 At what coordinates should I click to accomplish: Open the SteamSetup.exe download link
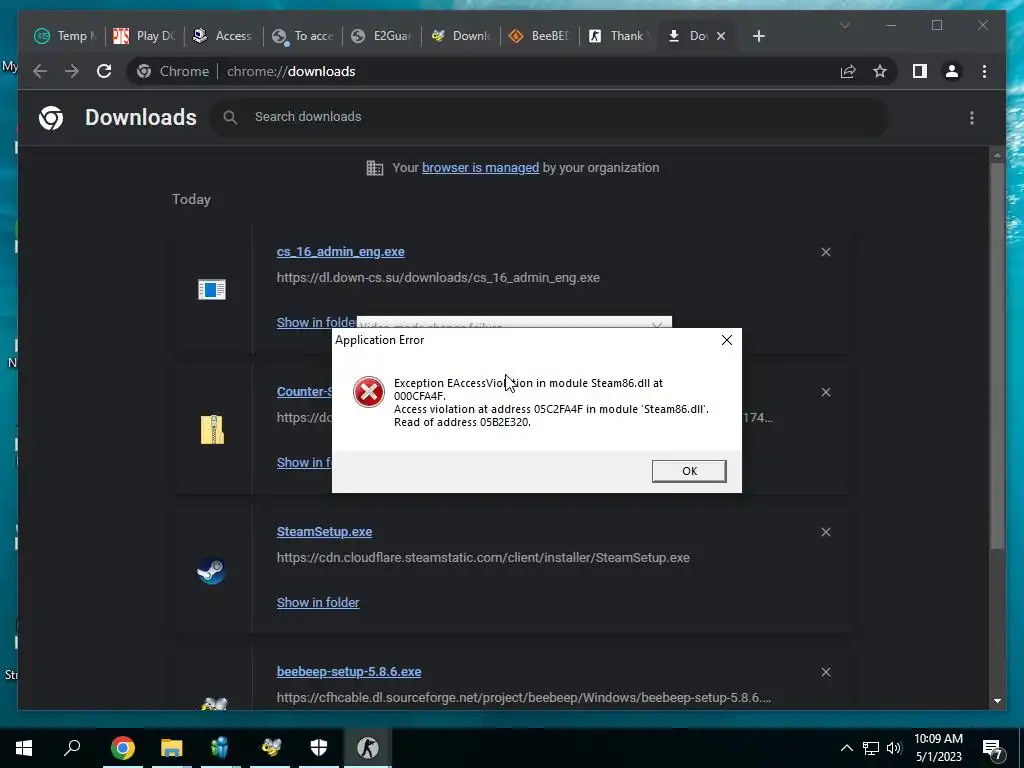pyautogui.click(x=324, y=532)
